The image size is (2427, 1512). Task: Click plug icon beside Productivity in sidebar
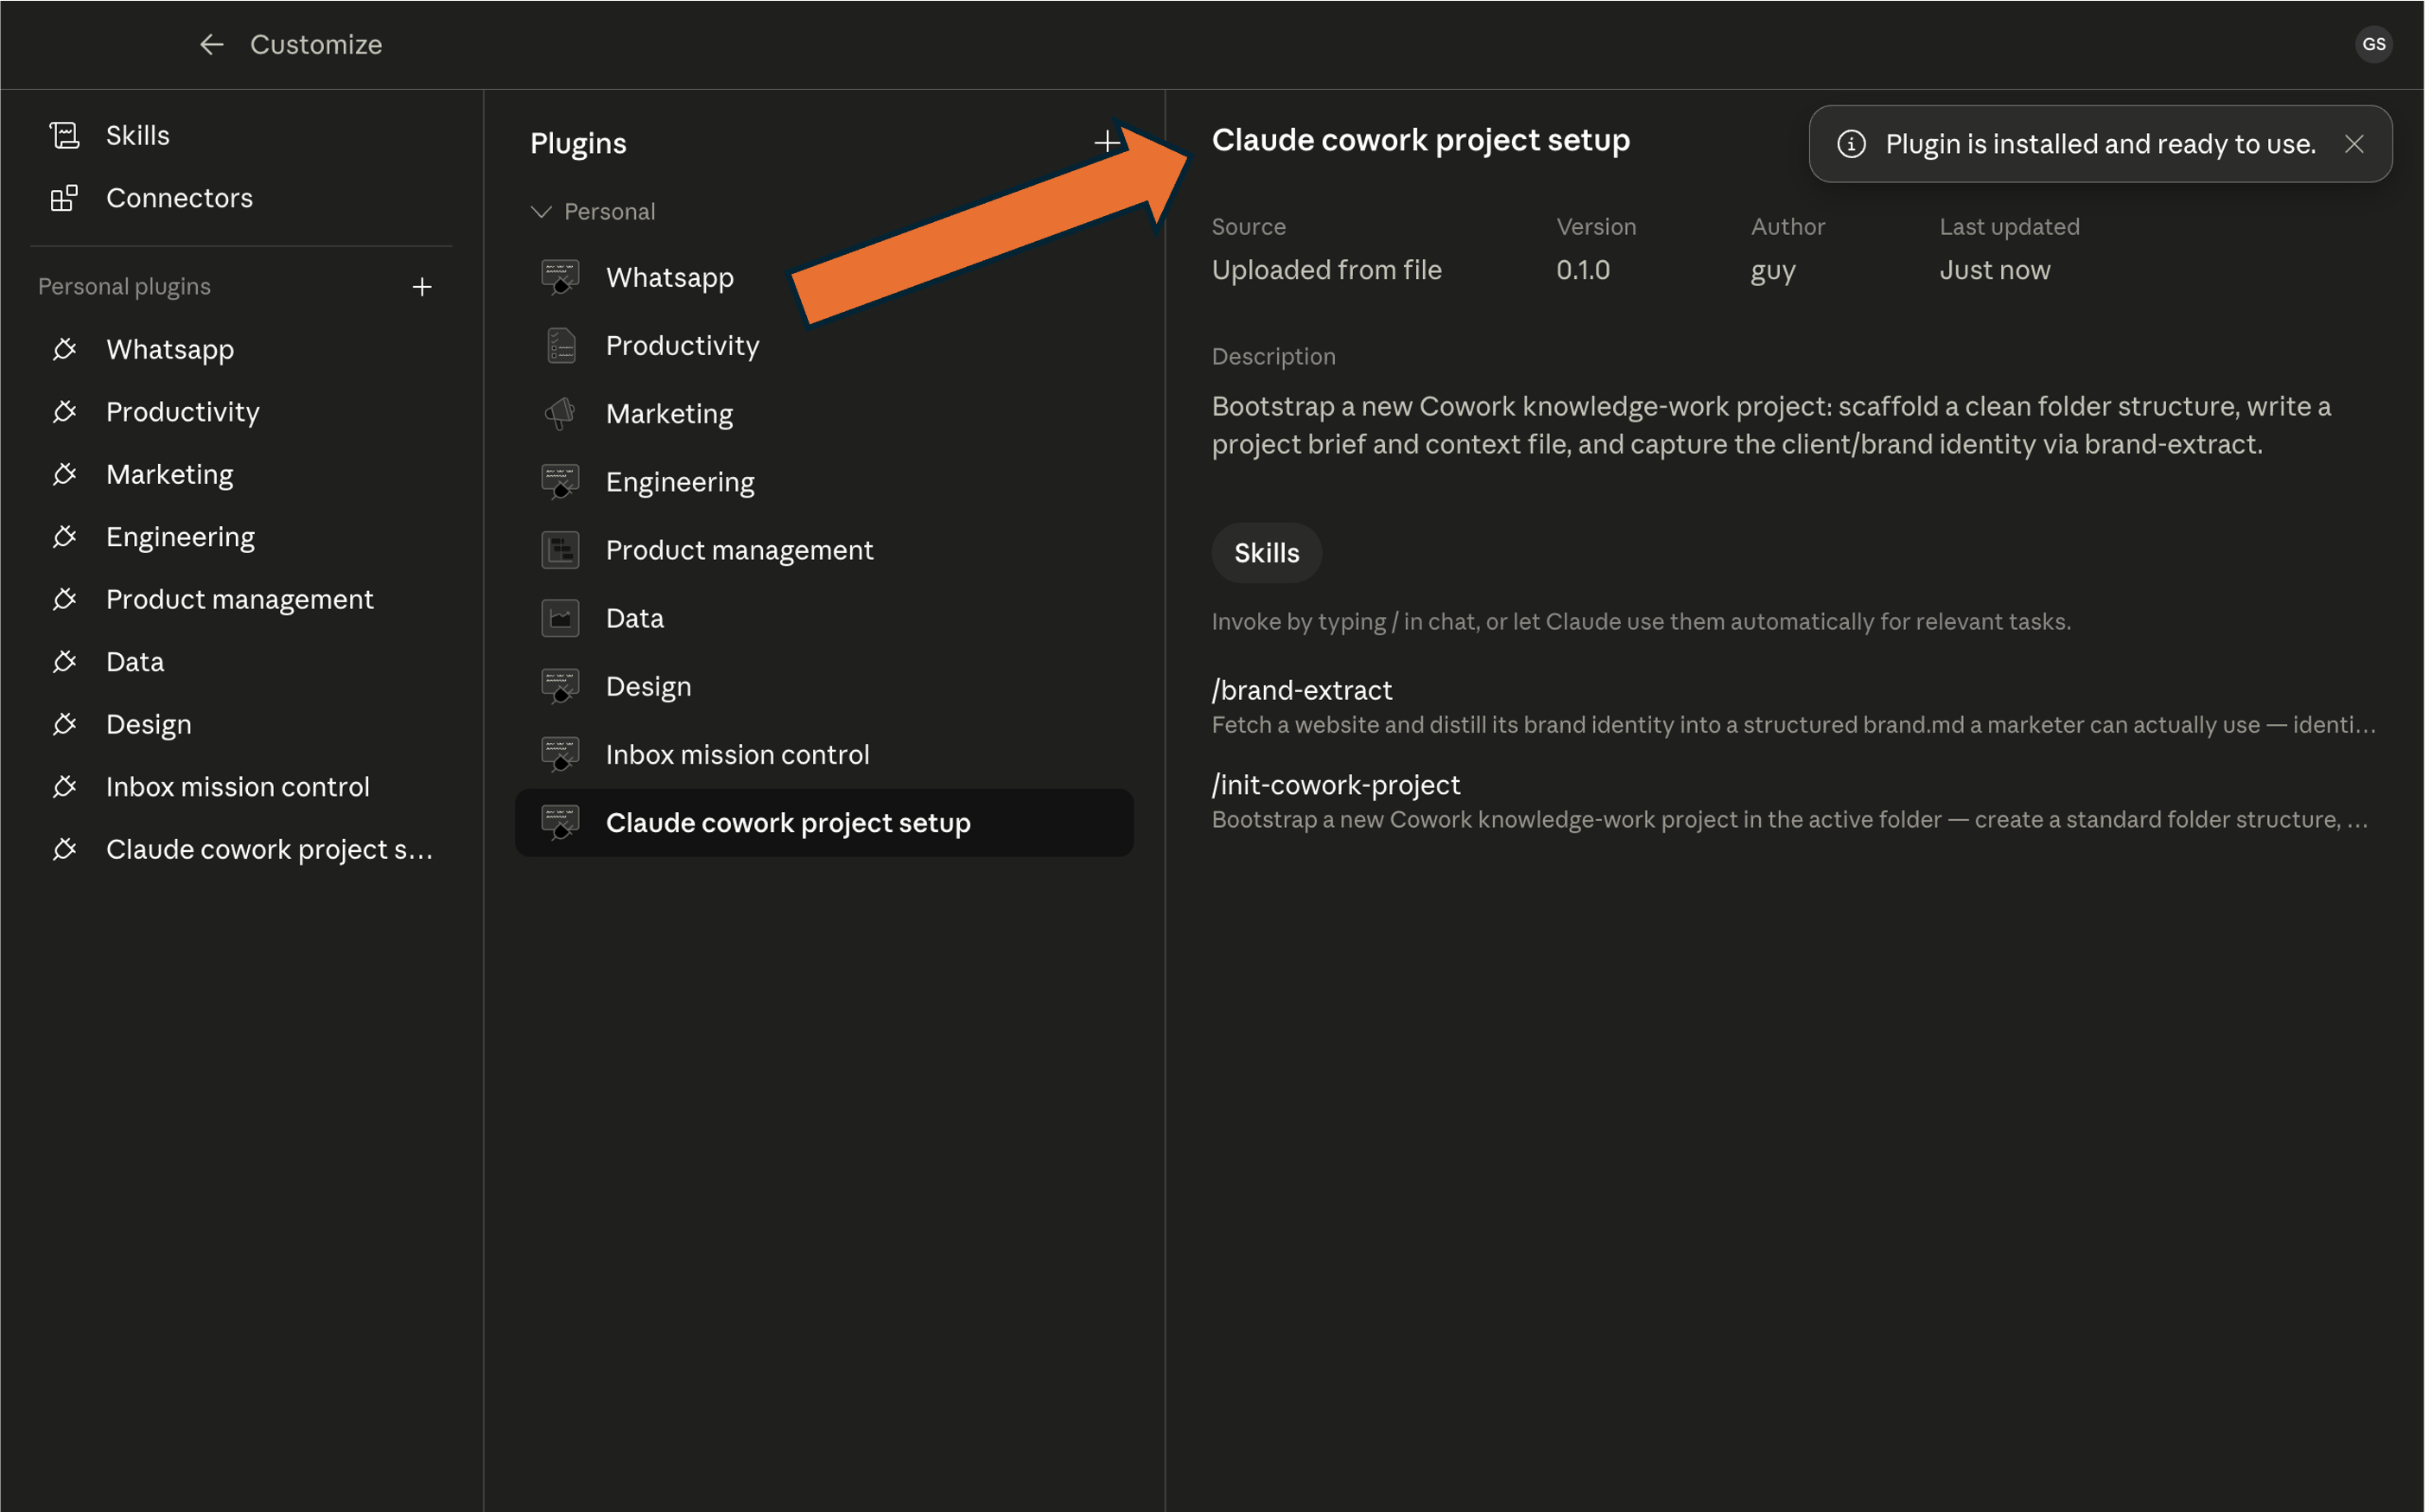(x=65, y=412)
